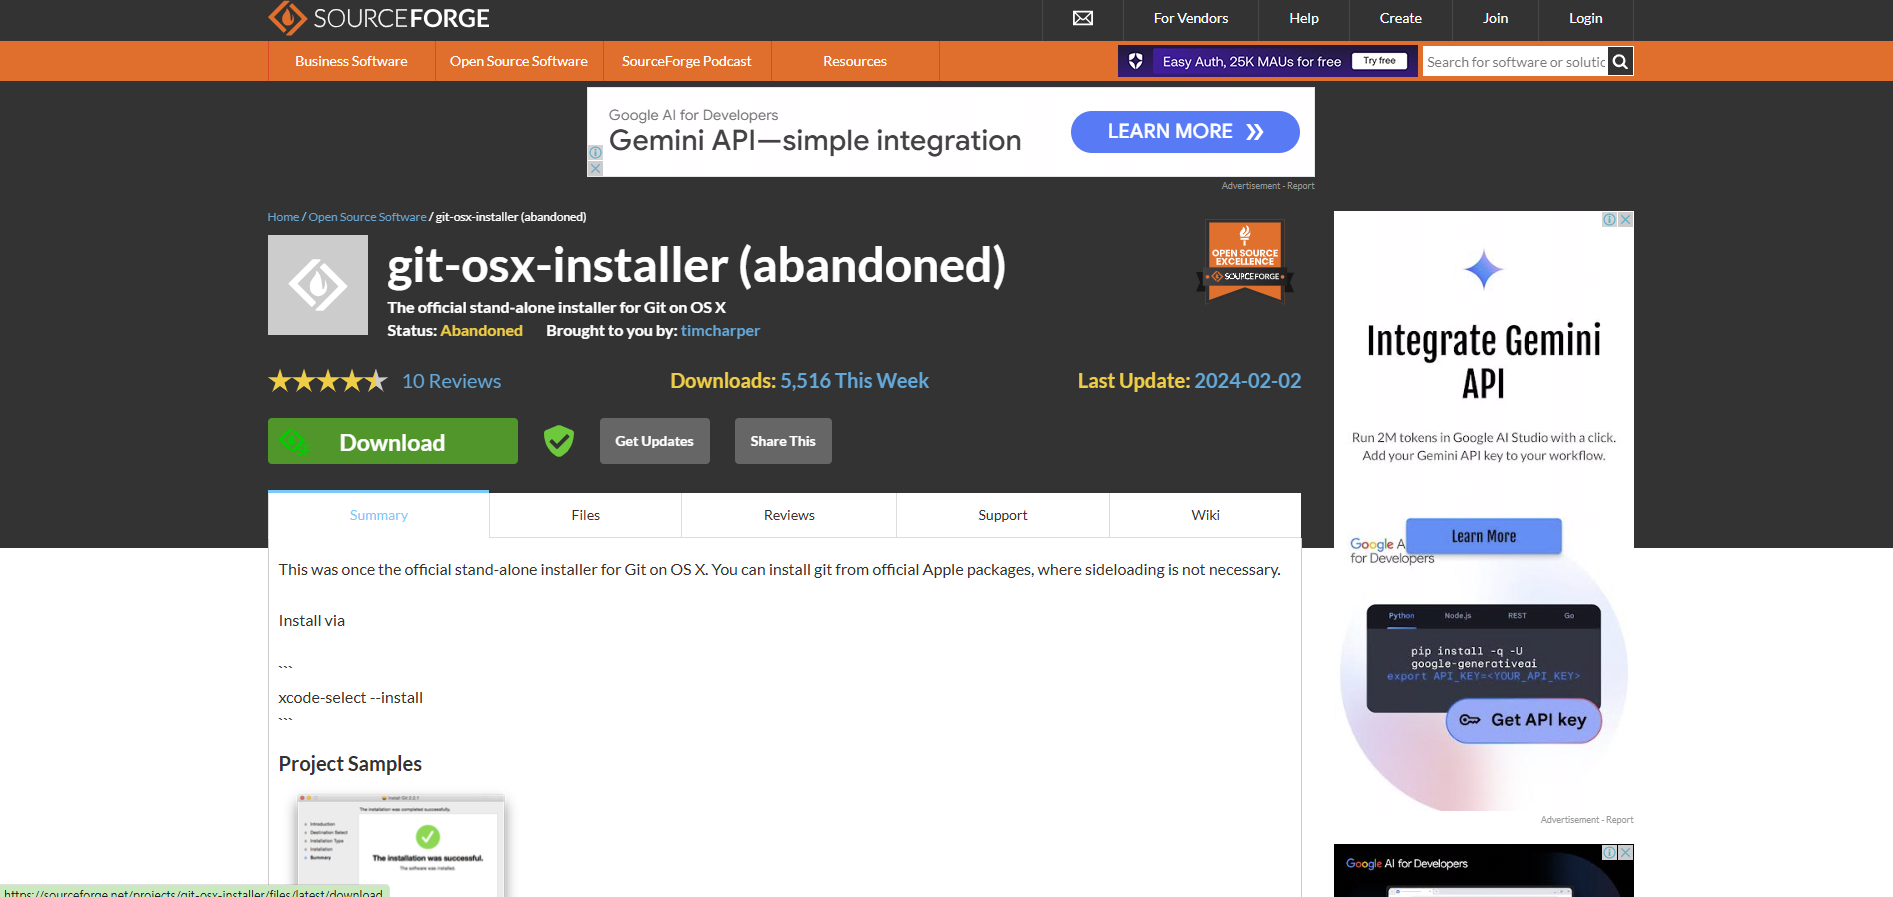Image resolution: width=1893 pixels, height=897 pixels.
Task: Close the Integrate Gemini sidebar ad
Action: point(1626,219)
